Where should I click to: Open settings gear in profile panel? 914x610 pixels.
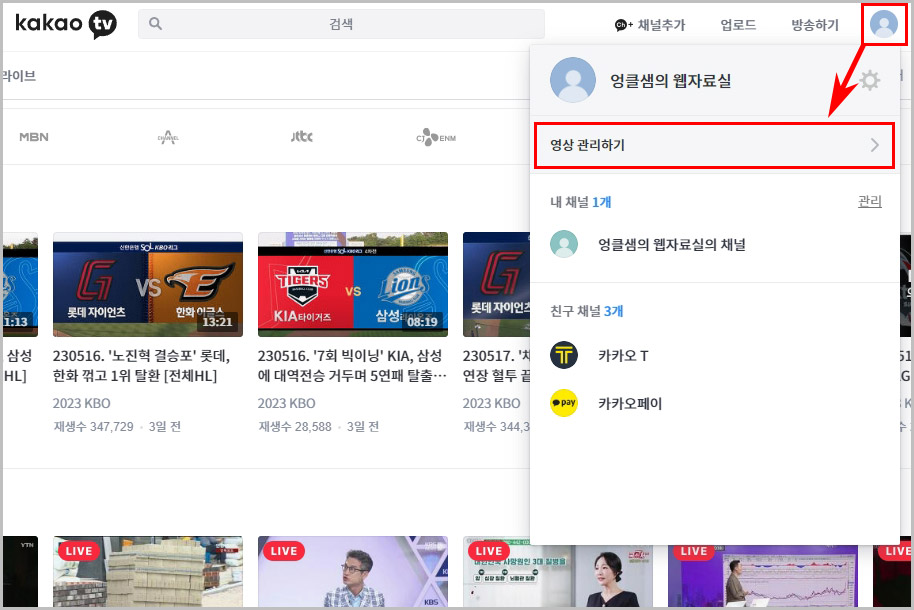(x=869, y=80)
